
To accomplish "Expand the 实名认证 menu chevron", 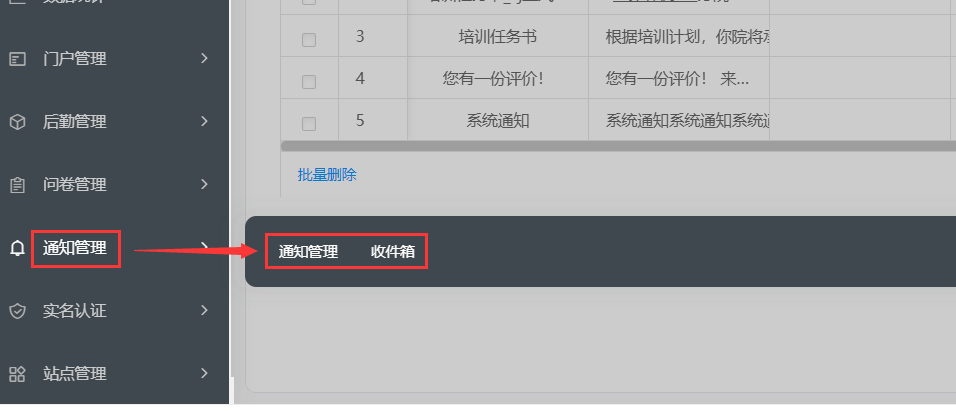I will (x=205, y=310).
